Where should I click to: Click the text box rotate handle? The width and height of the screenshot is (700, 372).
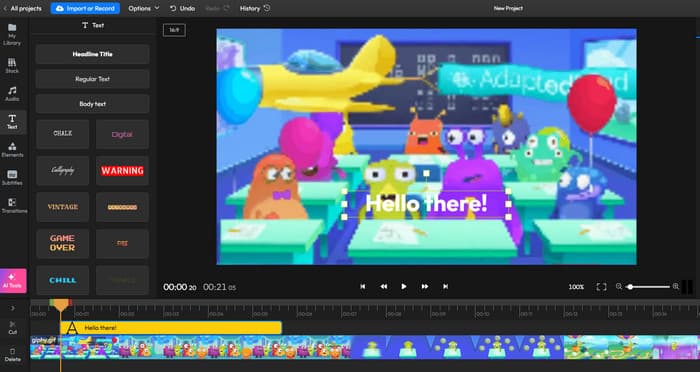(426, 173)
